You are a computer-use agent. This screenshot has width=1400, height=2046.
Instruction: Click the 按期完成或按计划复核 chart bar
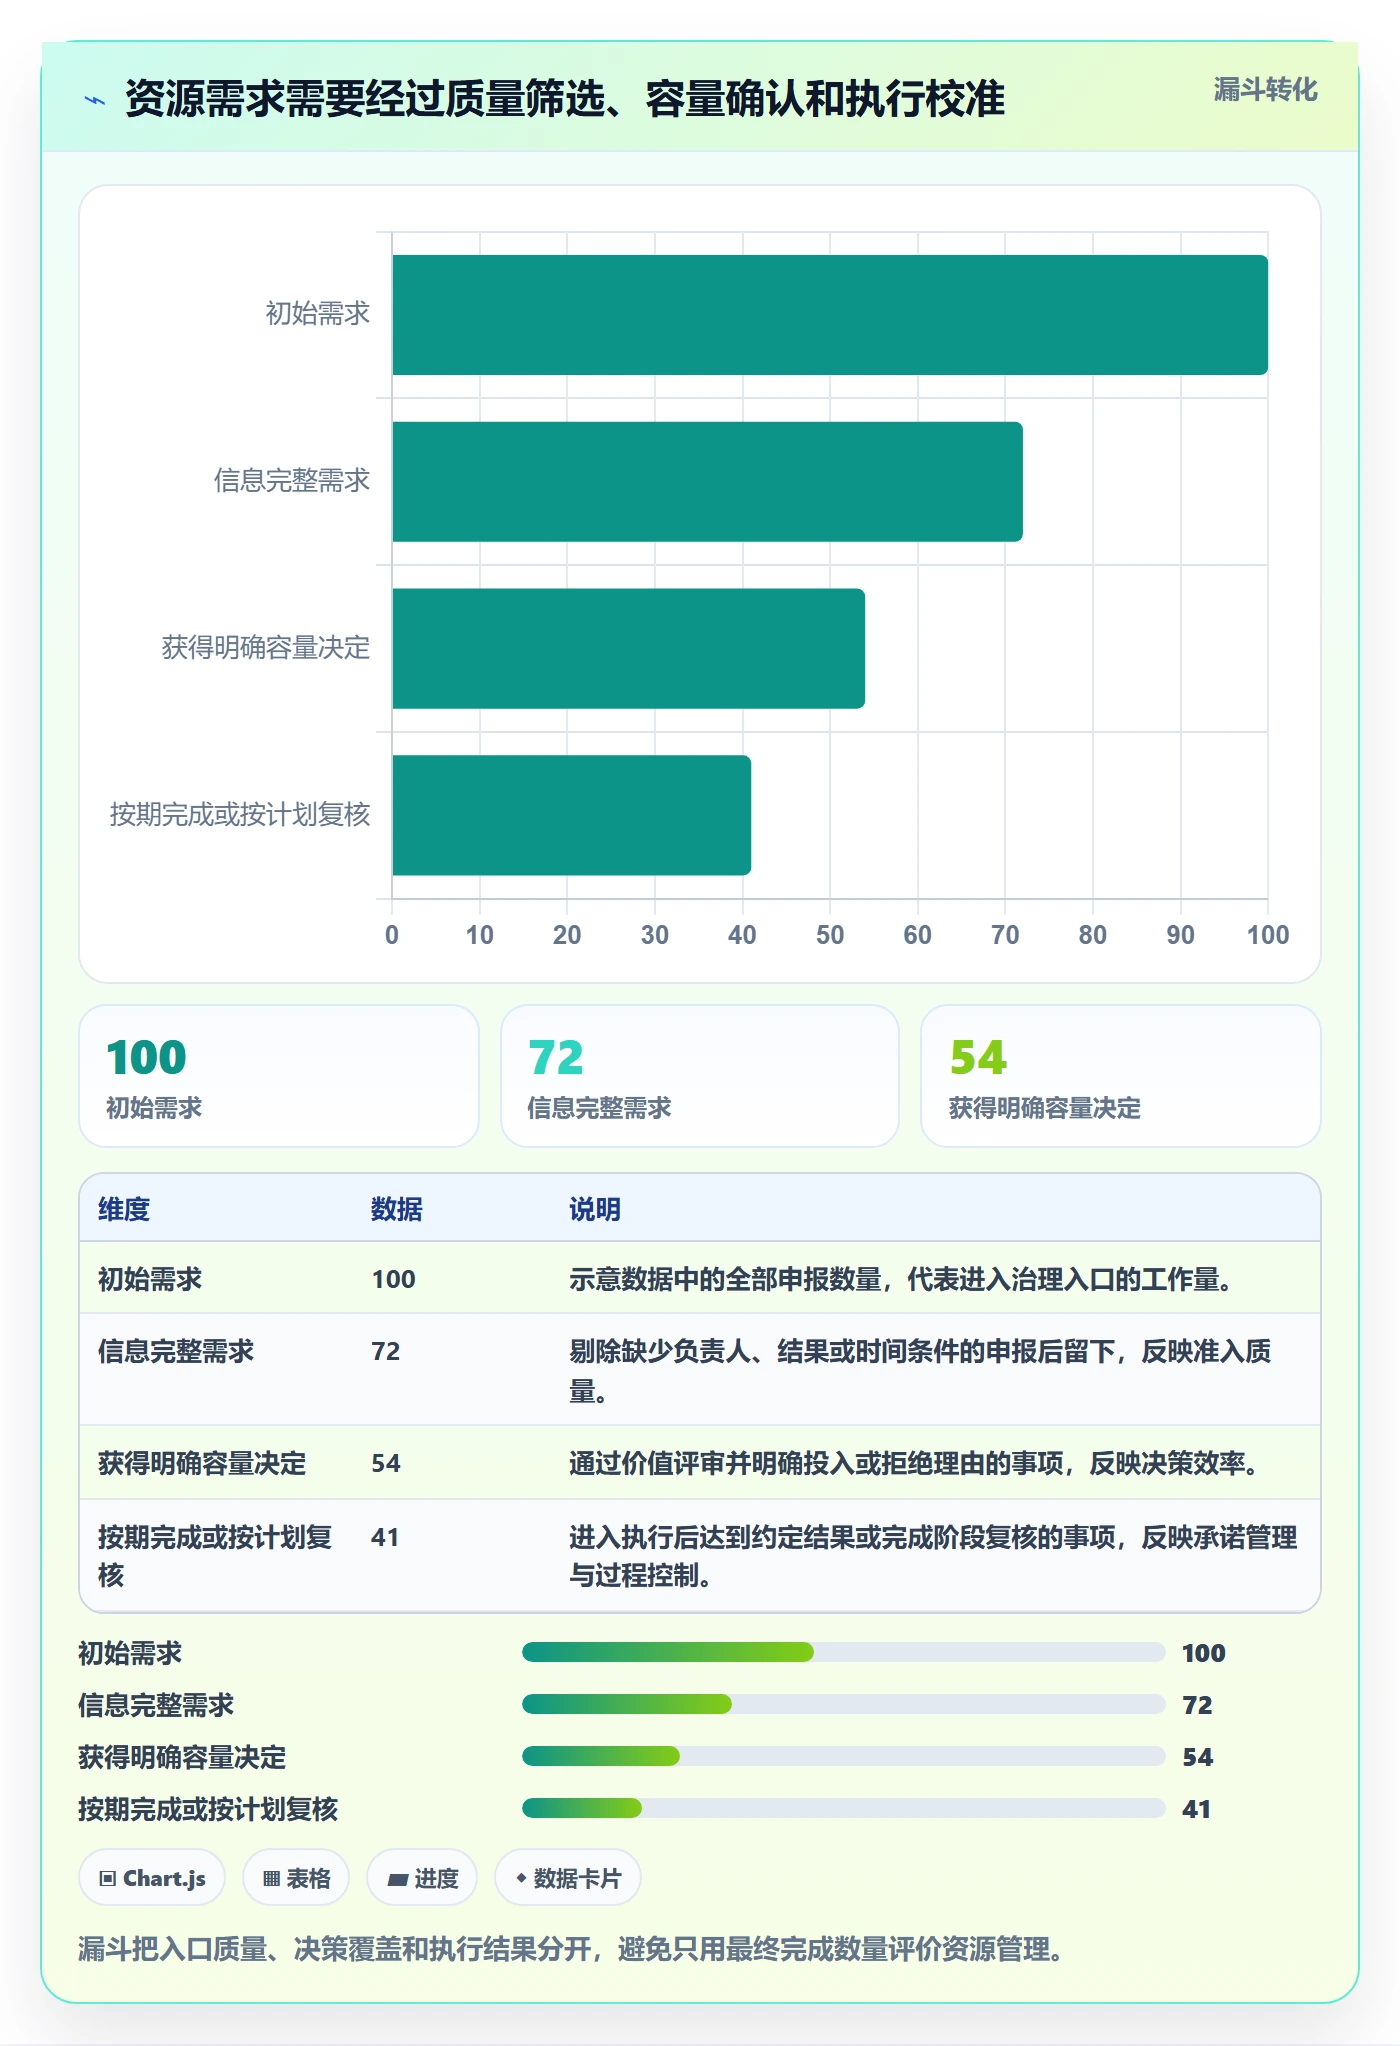pyautogui.click(x=571, y=815)
